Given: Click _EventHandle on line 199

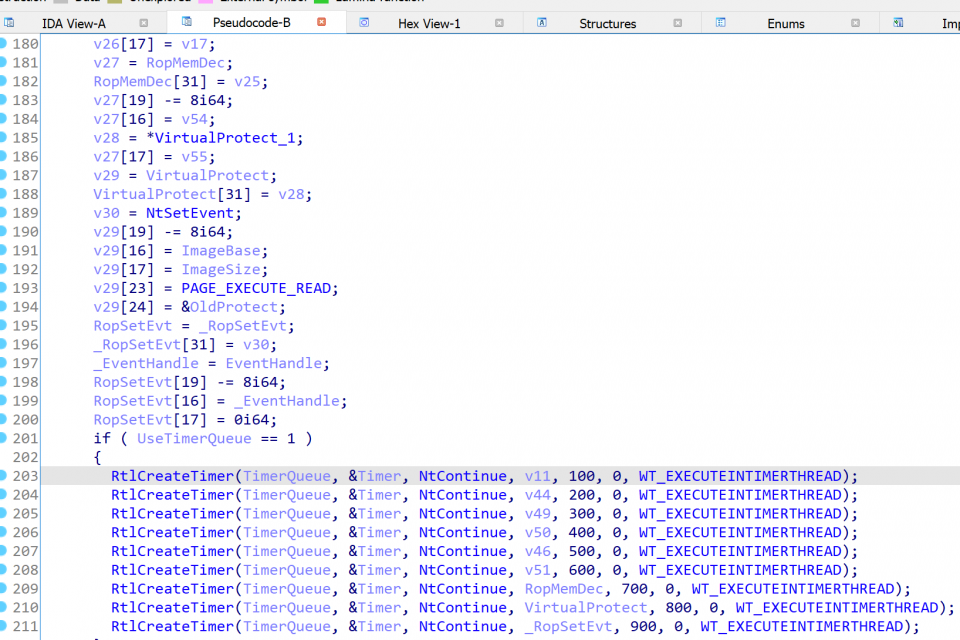Looking at the screenshot, I should tap(287, 401).
